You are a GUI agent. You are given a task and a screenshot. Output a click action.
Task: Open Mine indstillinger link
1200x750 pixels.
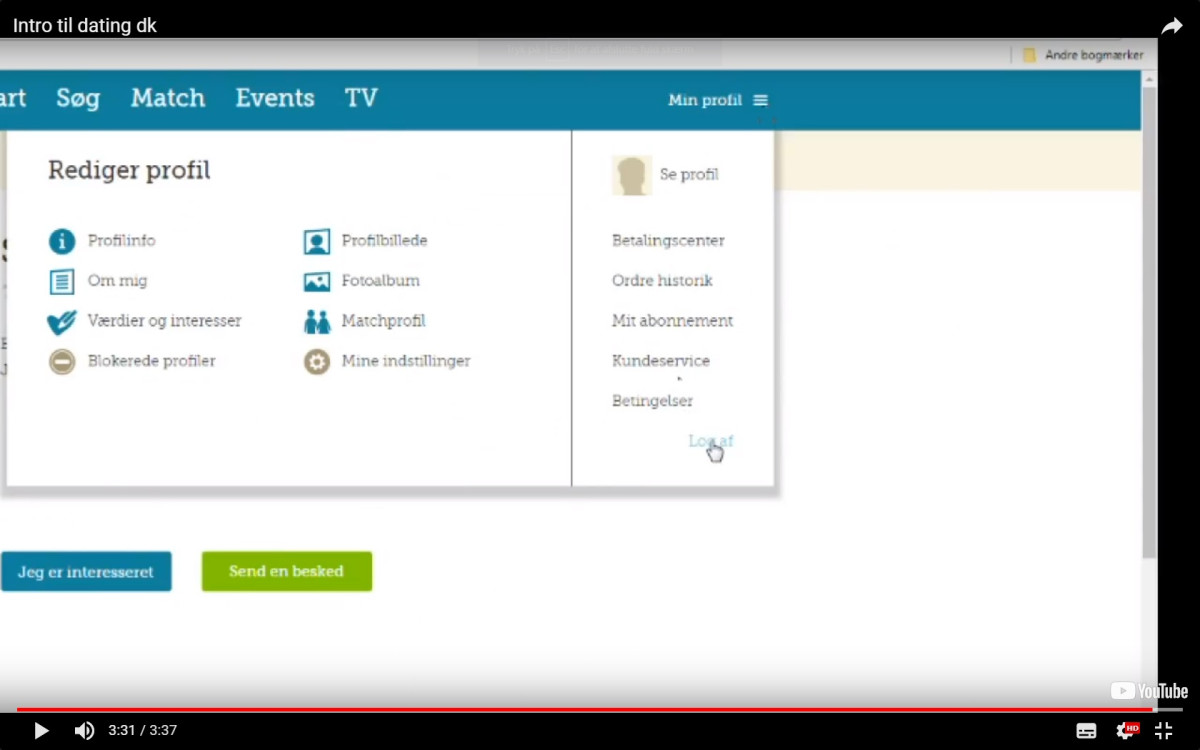coord(405,361)
